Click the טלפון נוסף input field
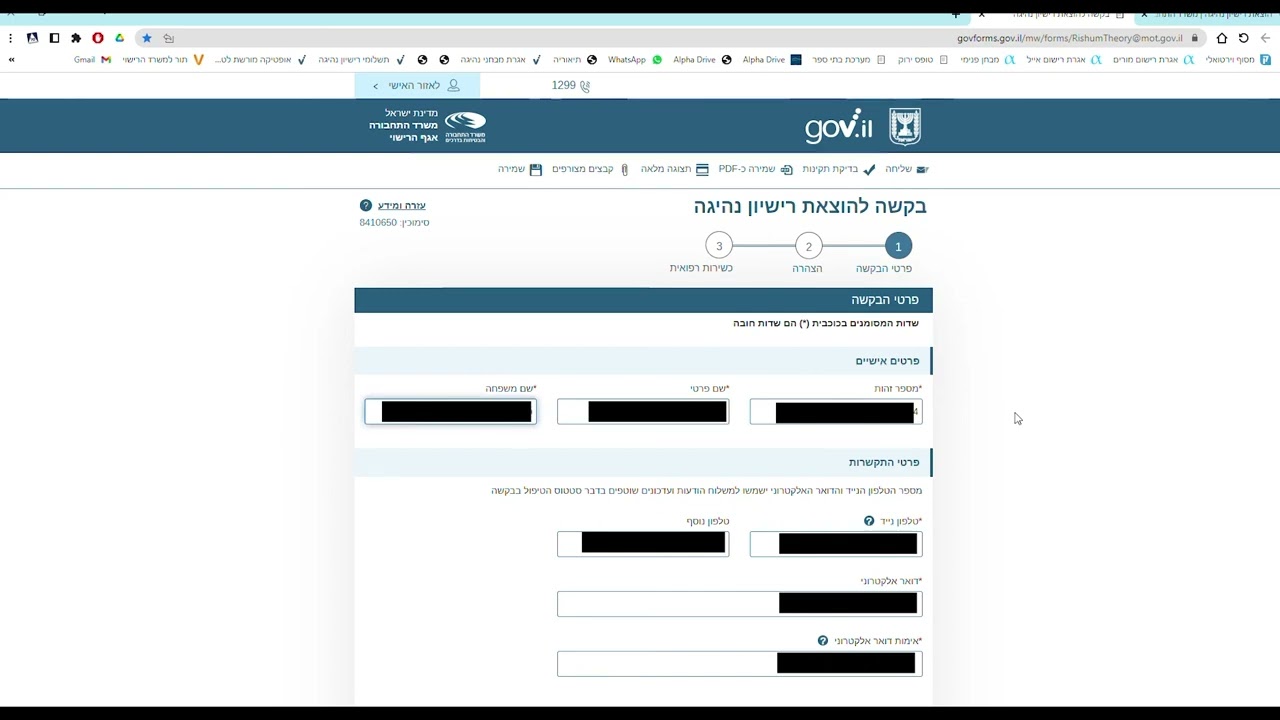The width and height of the screenshot is (1280, 720). 643,544
